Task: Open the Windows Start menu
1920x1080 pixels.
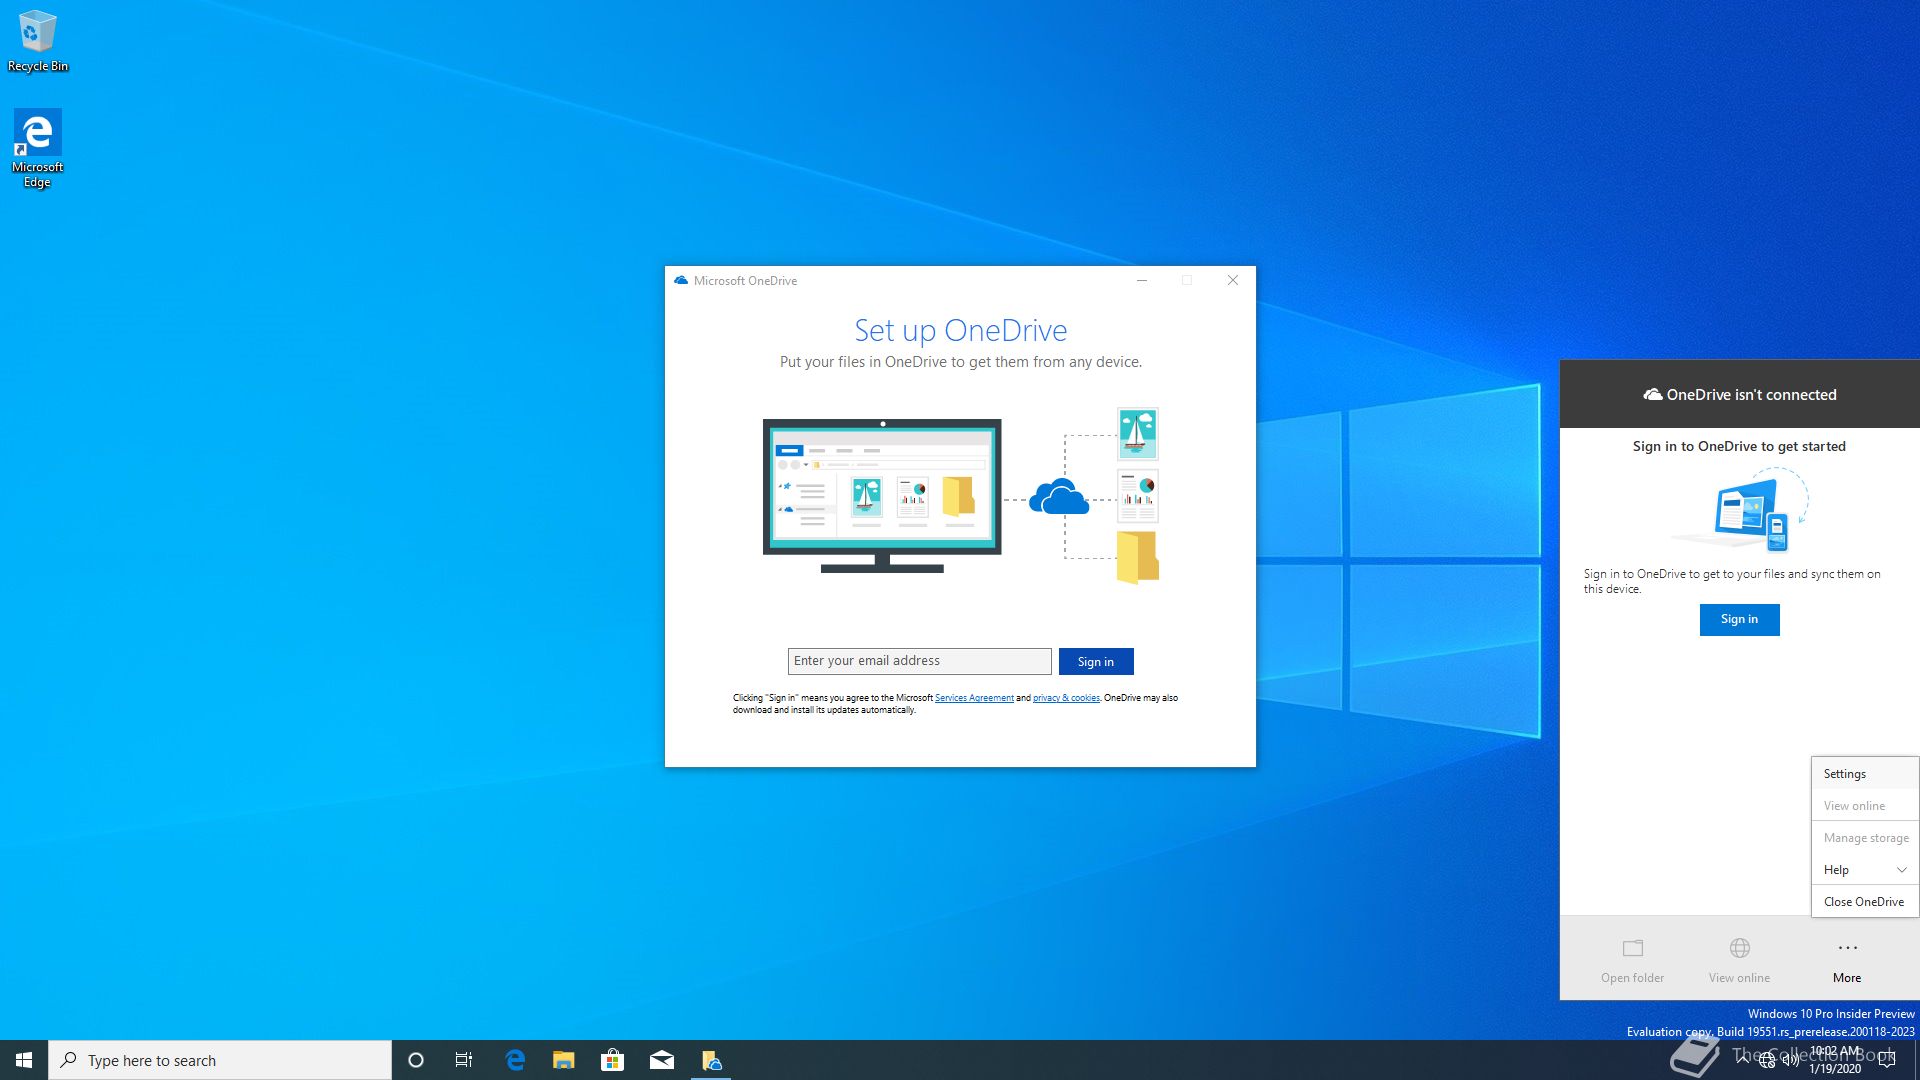Action: (x=24, y=1060)
